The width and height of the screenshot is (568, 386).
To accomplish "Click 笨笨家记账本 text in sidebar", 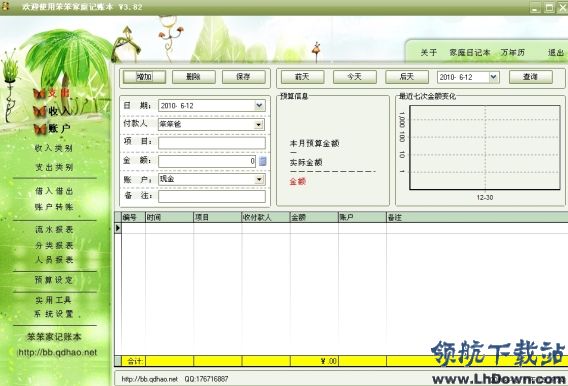I will [x=54, y=337].
